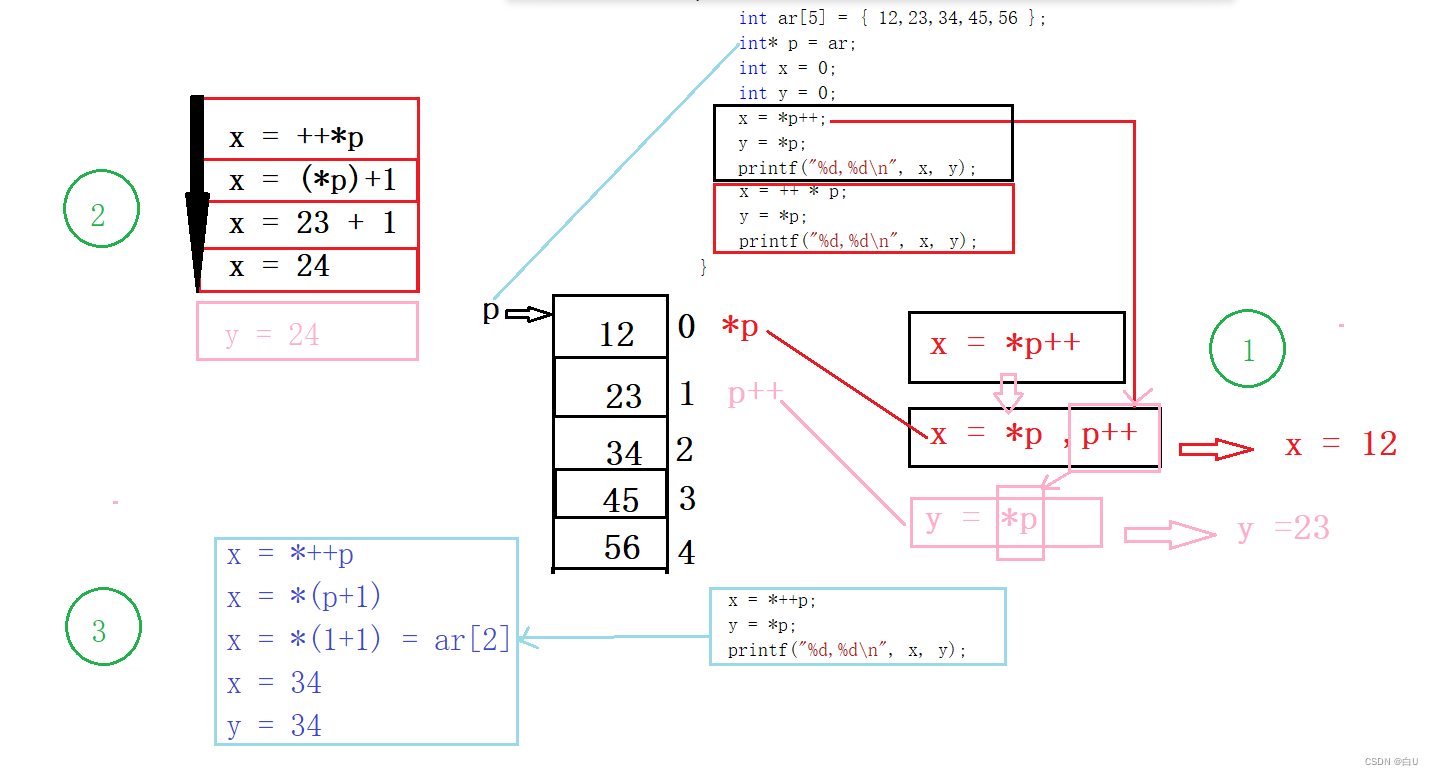1433x775 pixels.
Task: Click the array cell containing 23
Action: (611, 387)
